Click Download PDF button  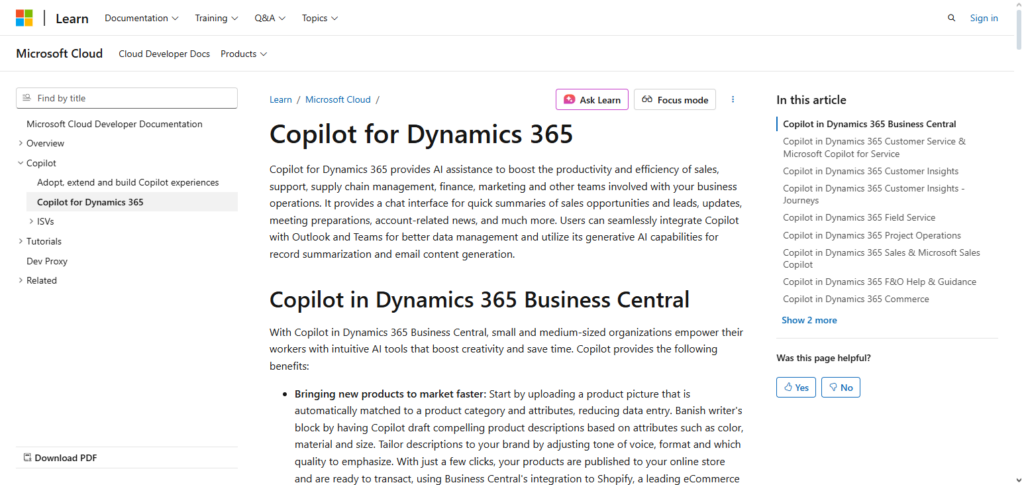(60, 458)
